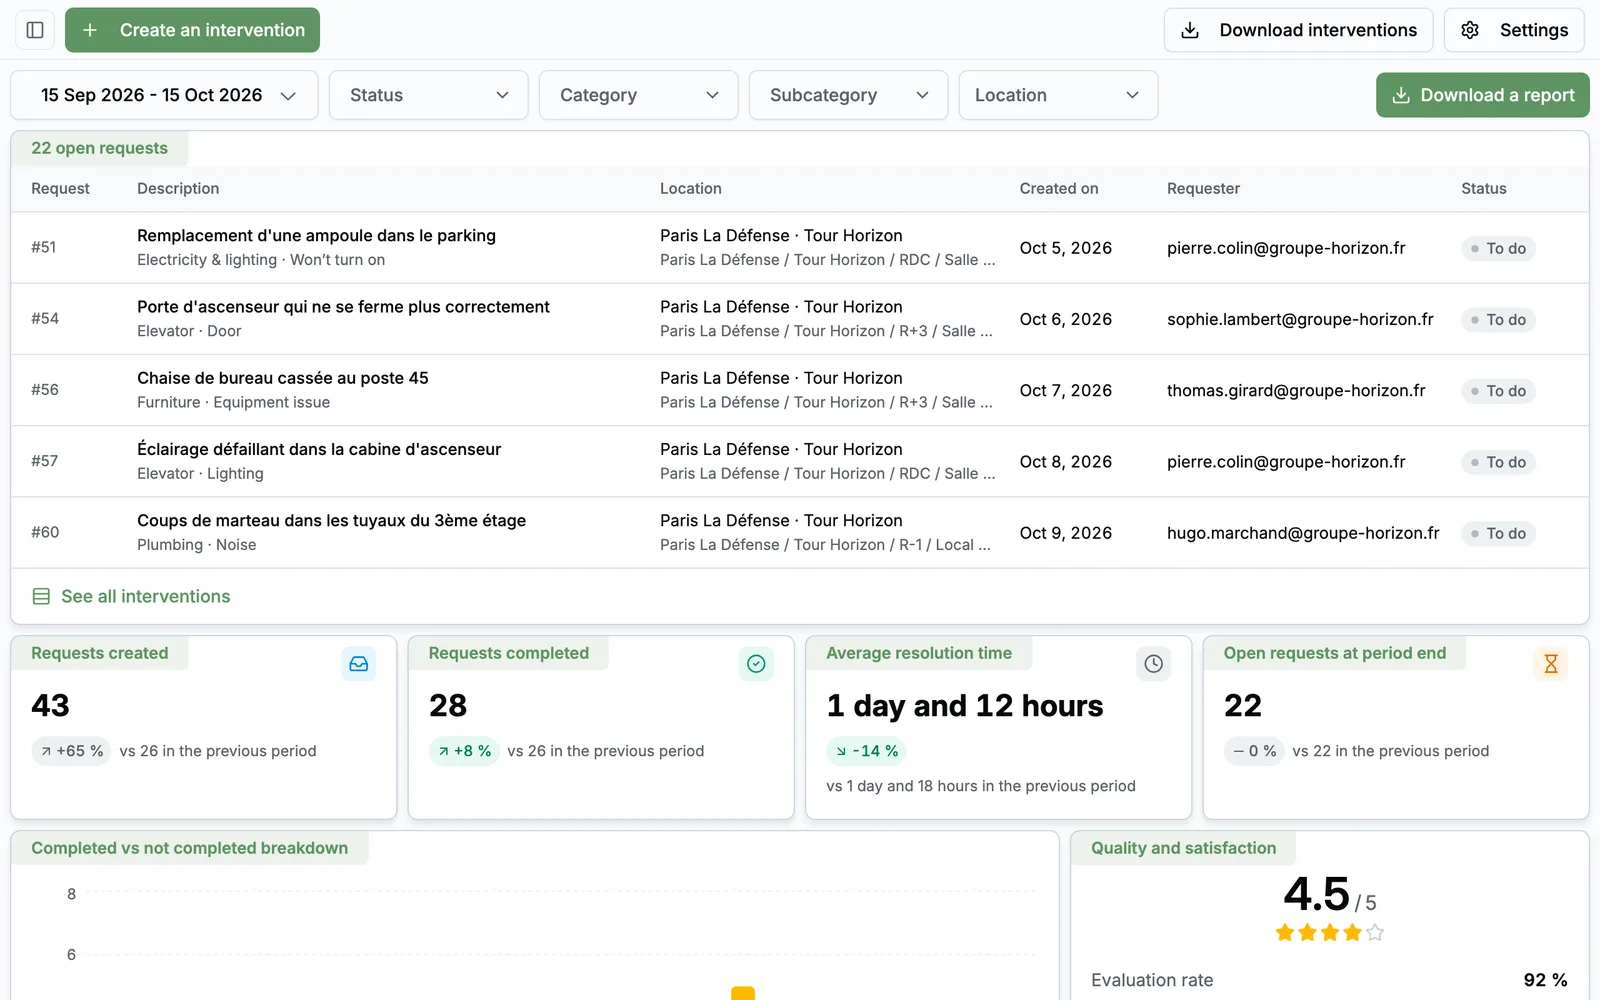Toggle the sidebar panel icon
Image resolution: width=1600 pixels, height=1000 pixels.
(35, 30)
